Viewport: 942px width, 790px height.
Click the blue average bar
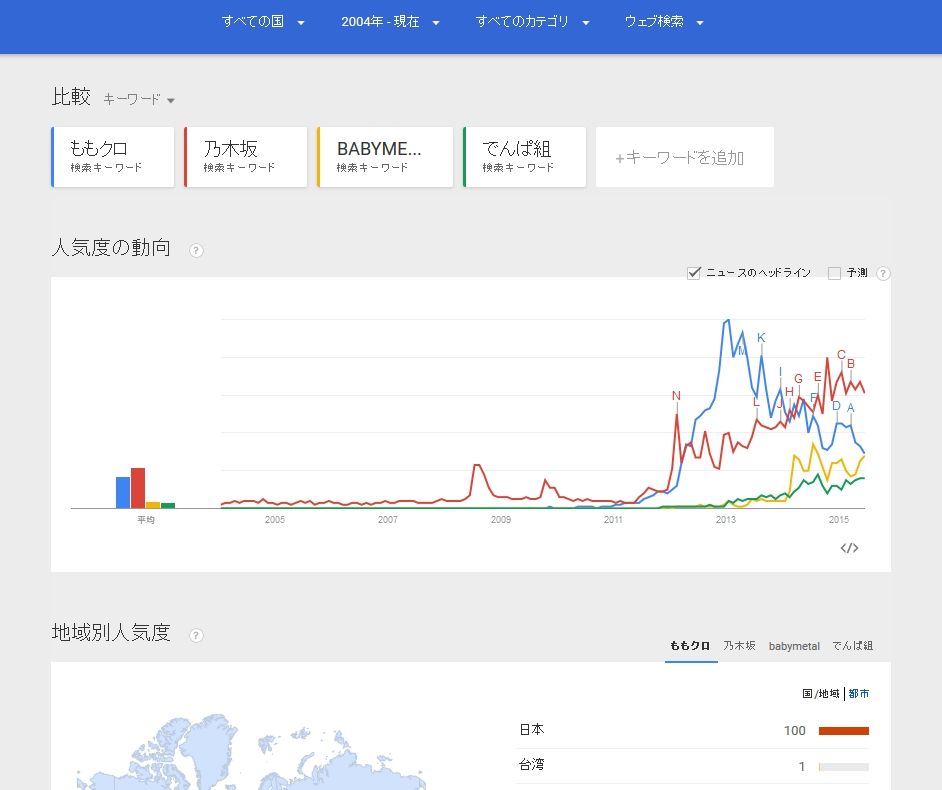123,493
